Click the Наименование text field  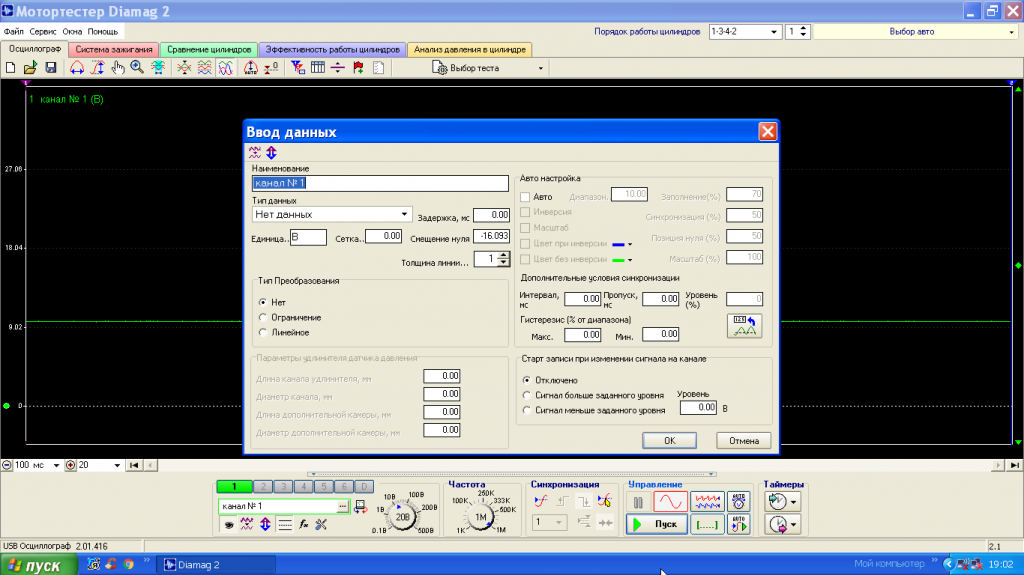pos(380,183)
